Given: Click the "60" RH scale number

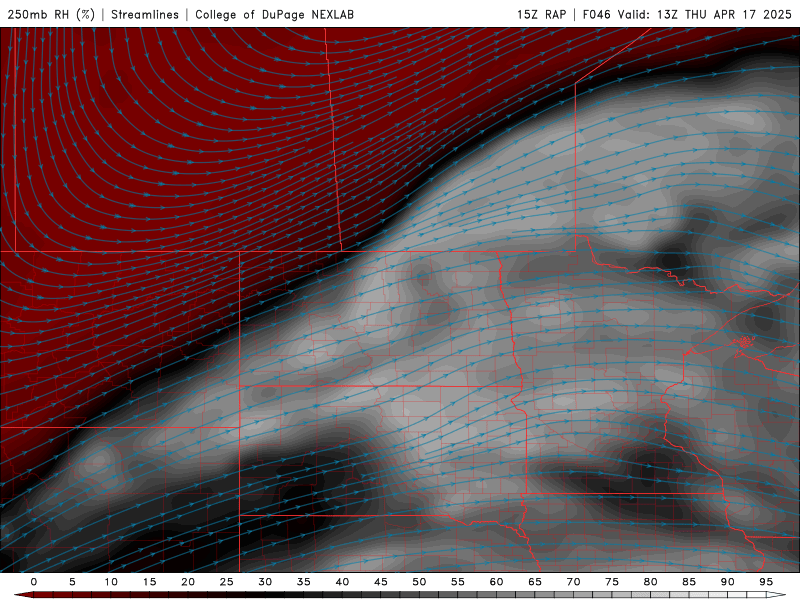Looking at the screenshot, I should point(496,582).
